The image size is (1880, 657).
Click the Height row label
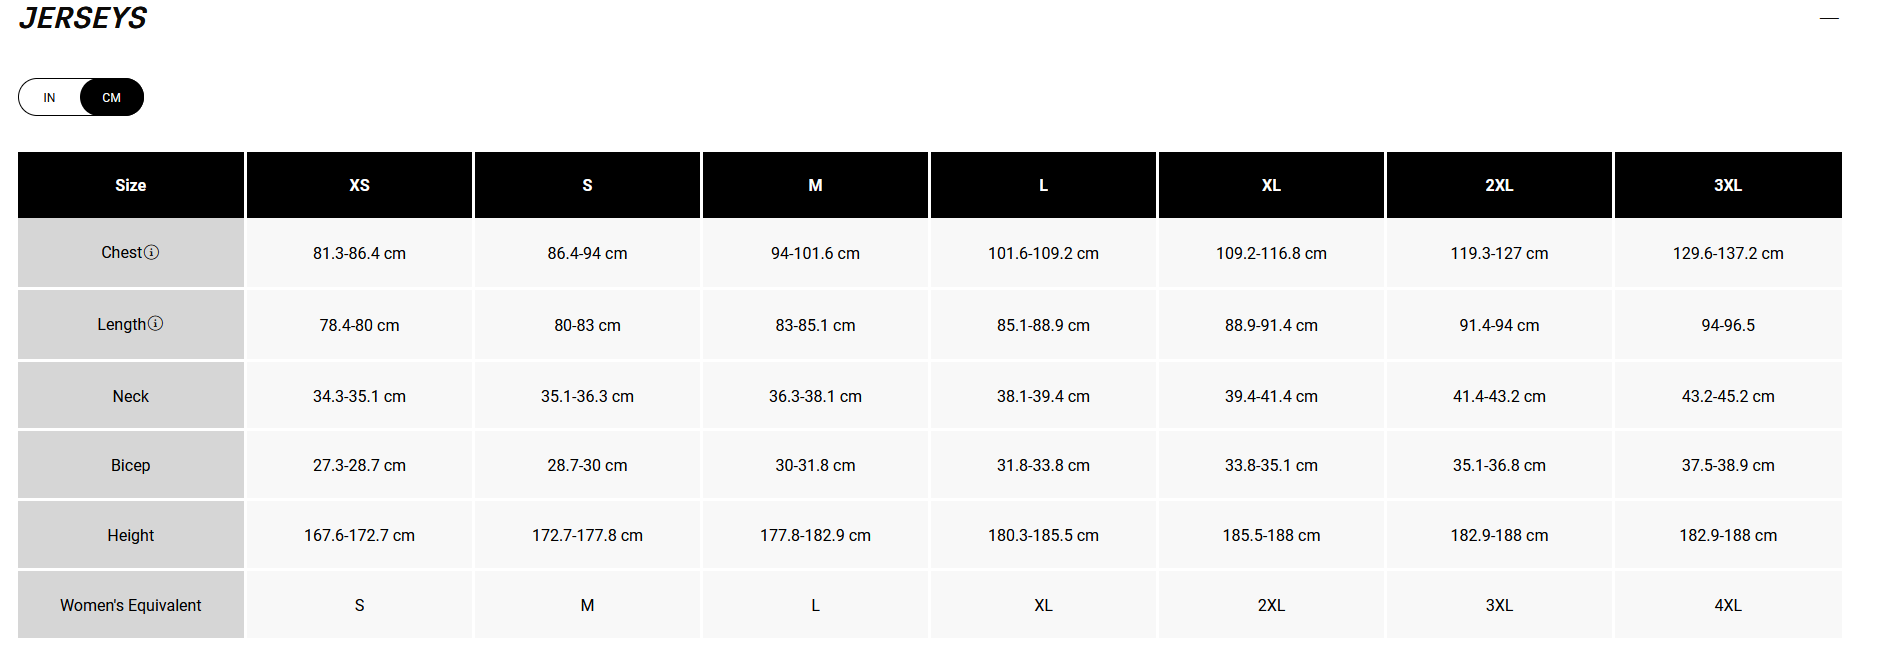tap(131, 535)
